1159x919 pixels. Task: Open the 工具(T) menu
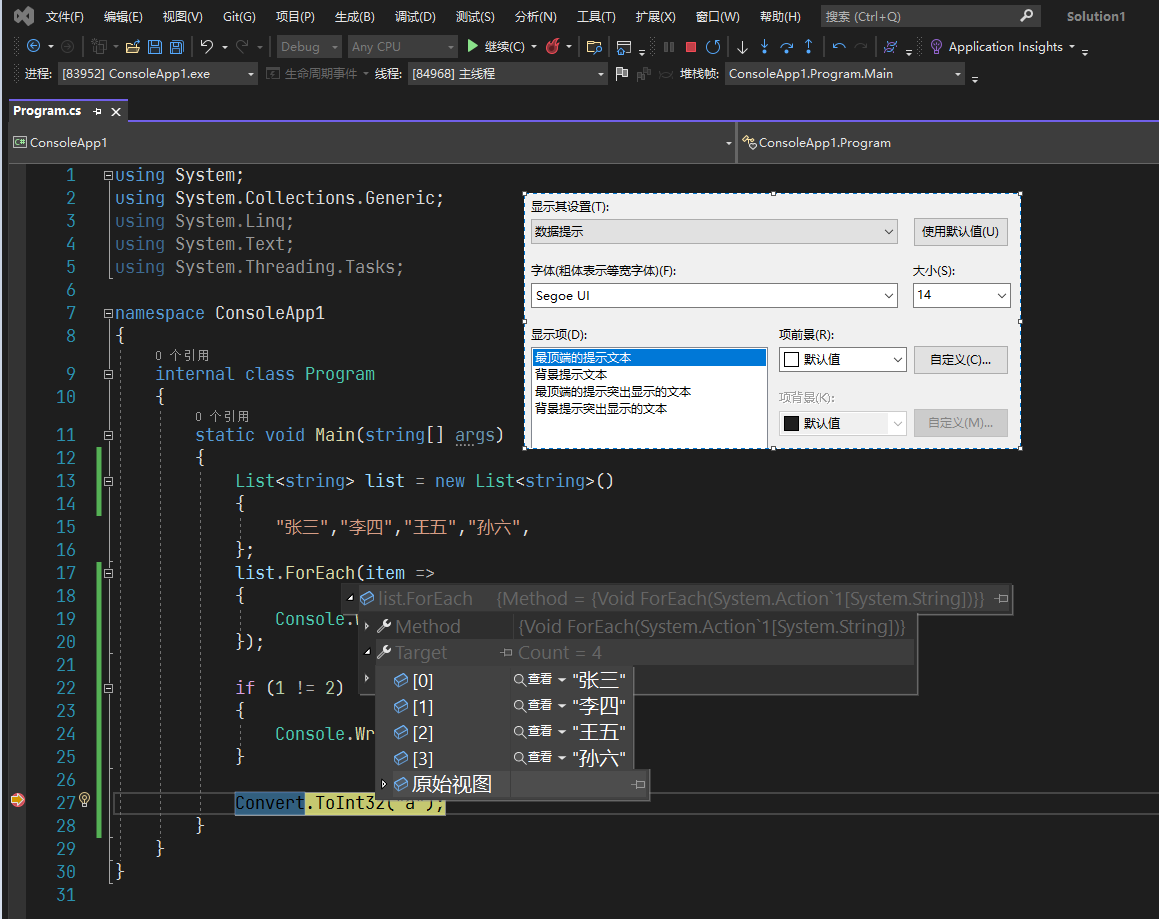(595, 17)
